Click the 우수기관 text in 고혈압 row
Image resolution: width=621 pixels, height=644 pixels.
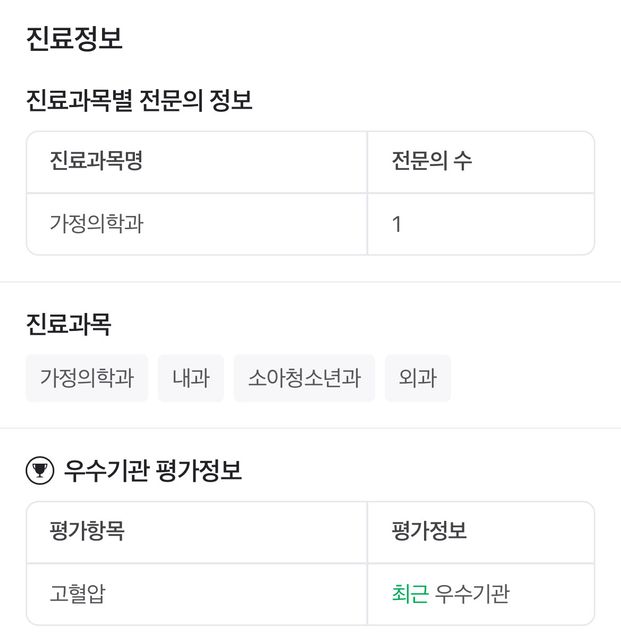point(472,593)
